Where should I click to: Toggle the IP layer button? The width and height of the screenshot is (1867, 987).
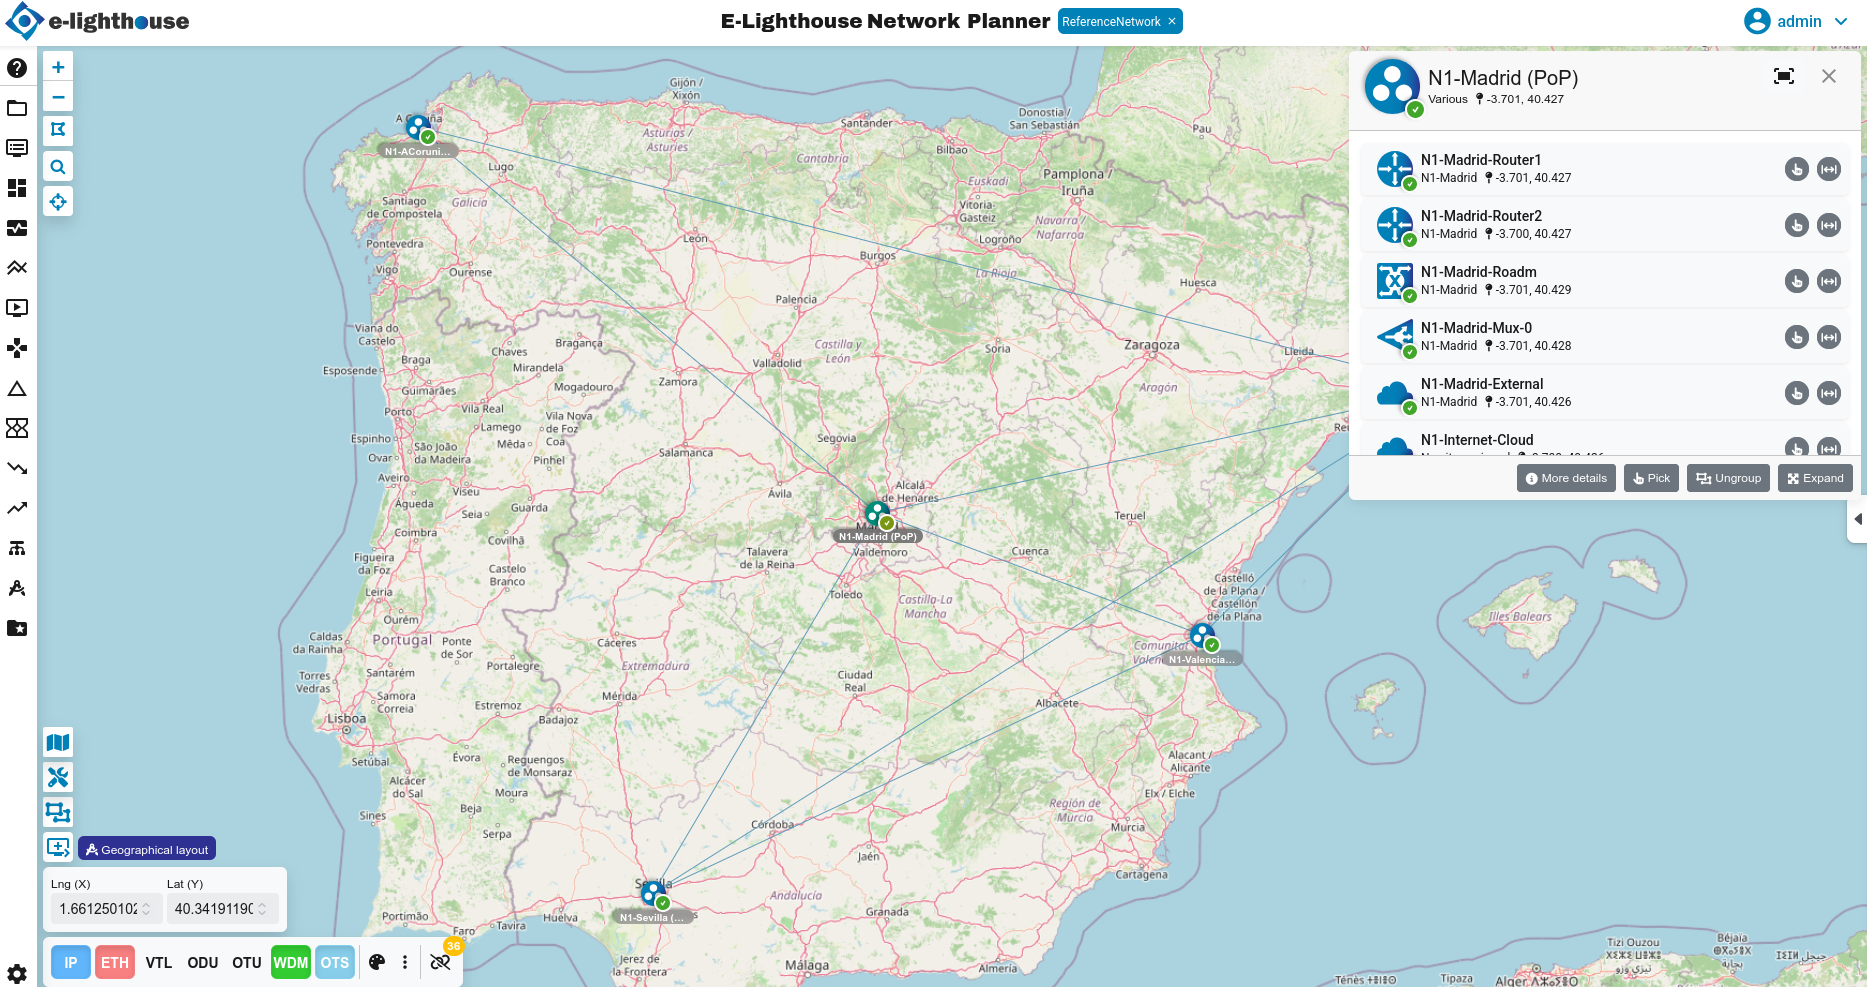point(71,962)
